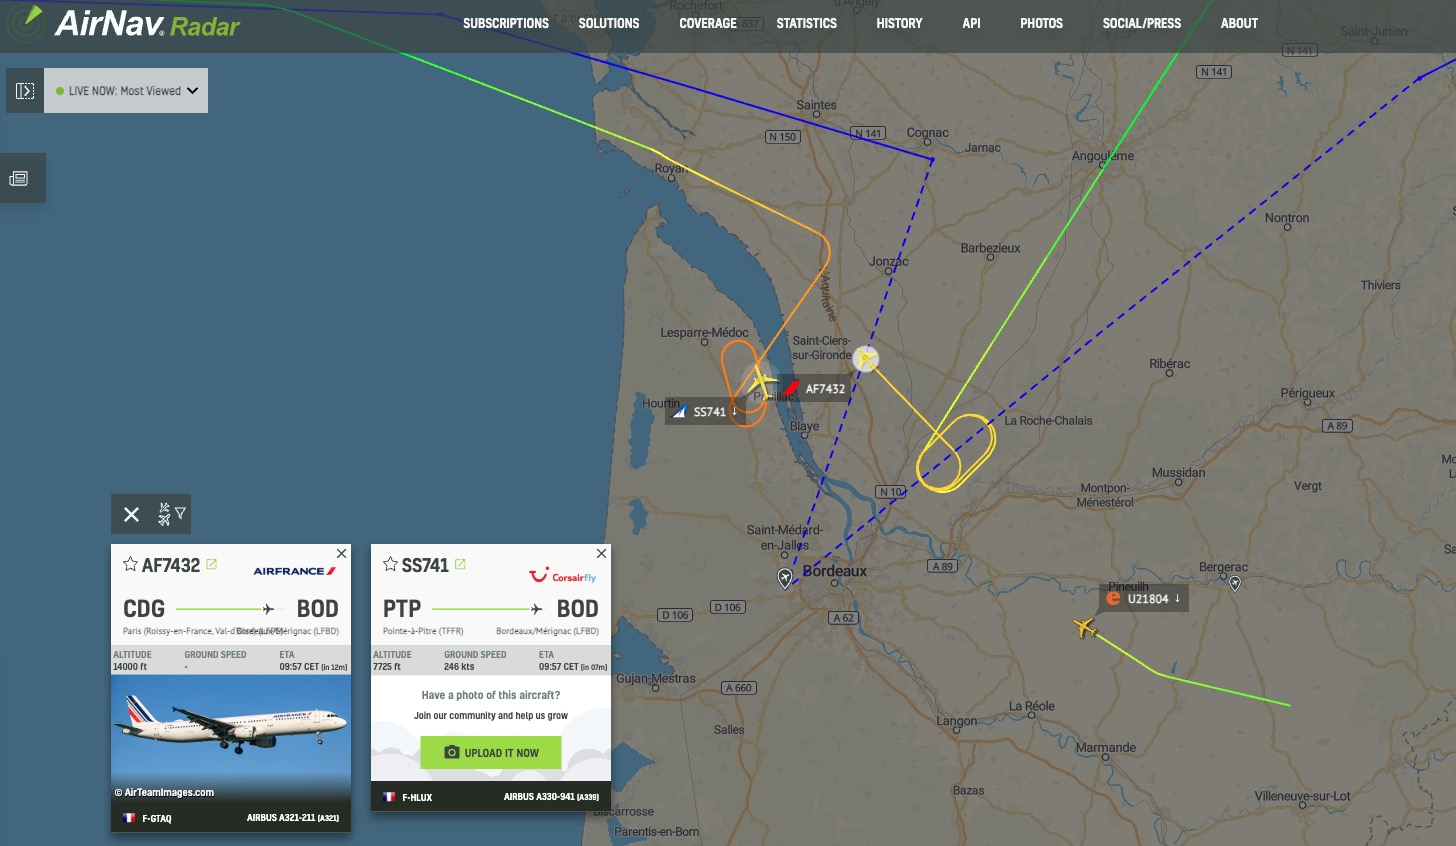Click the Cognac town label on map
1456x846 pixels.
(928, 133)
